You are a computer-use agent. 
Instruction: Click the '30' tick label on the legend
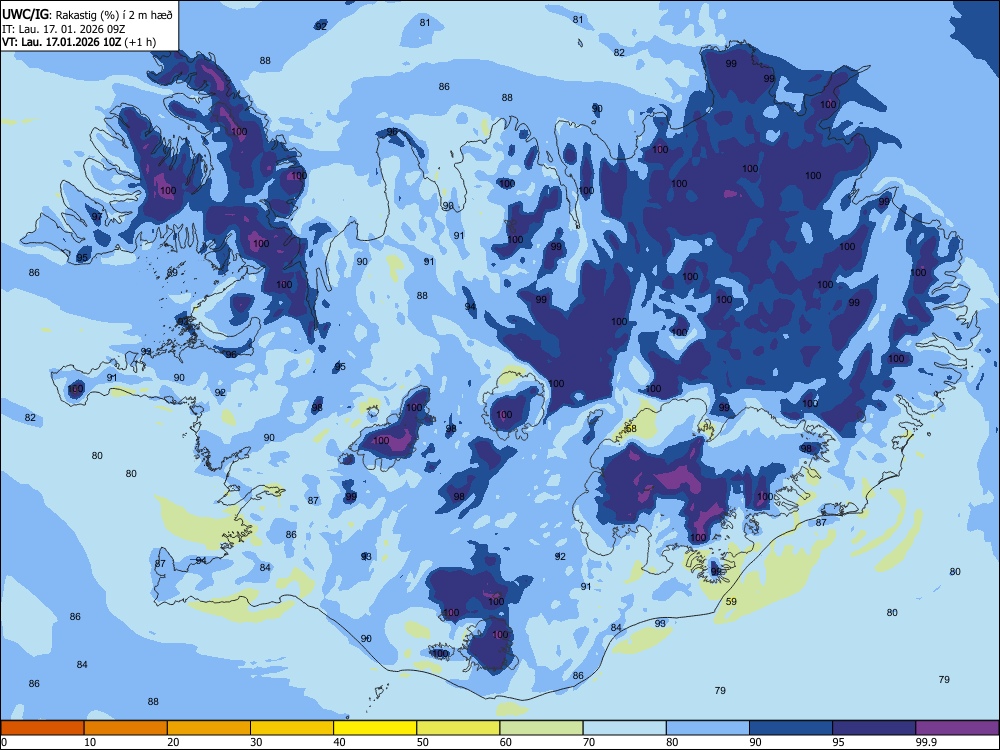[x=256, y=742]
